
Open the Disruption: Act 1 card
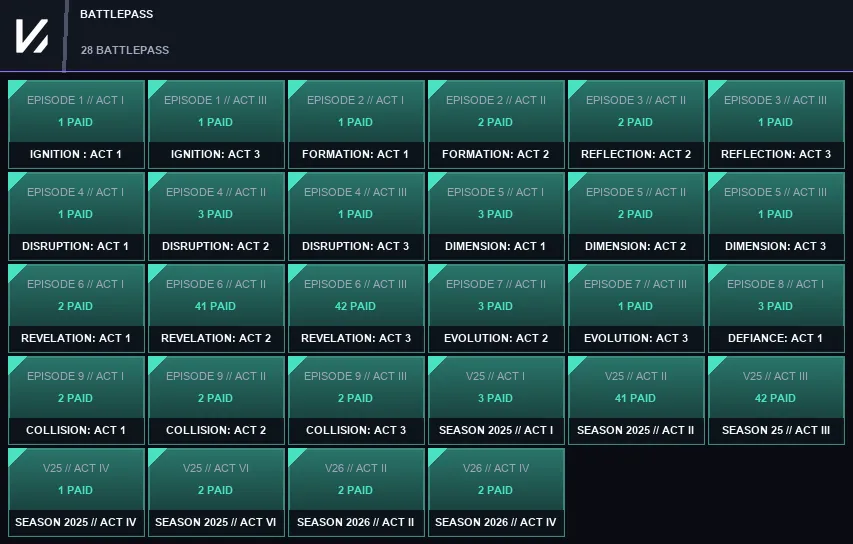(76, 217)
